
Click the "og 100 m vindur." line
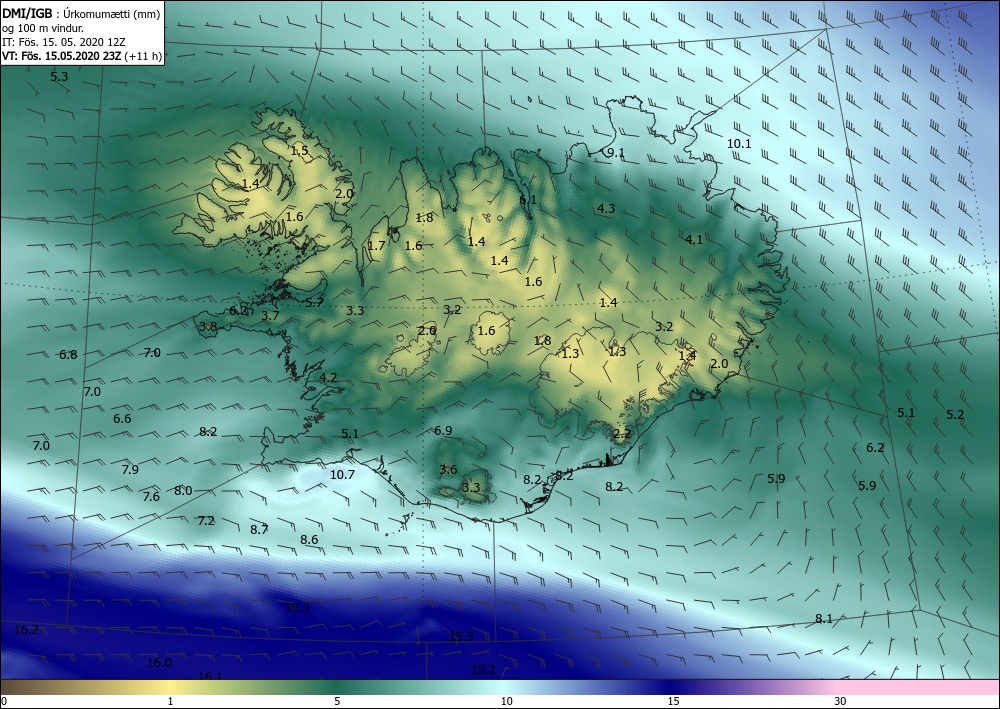[x=41, y=28]
